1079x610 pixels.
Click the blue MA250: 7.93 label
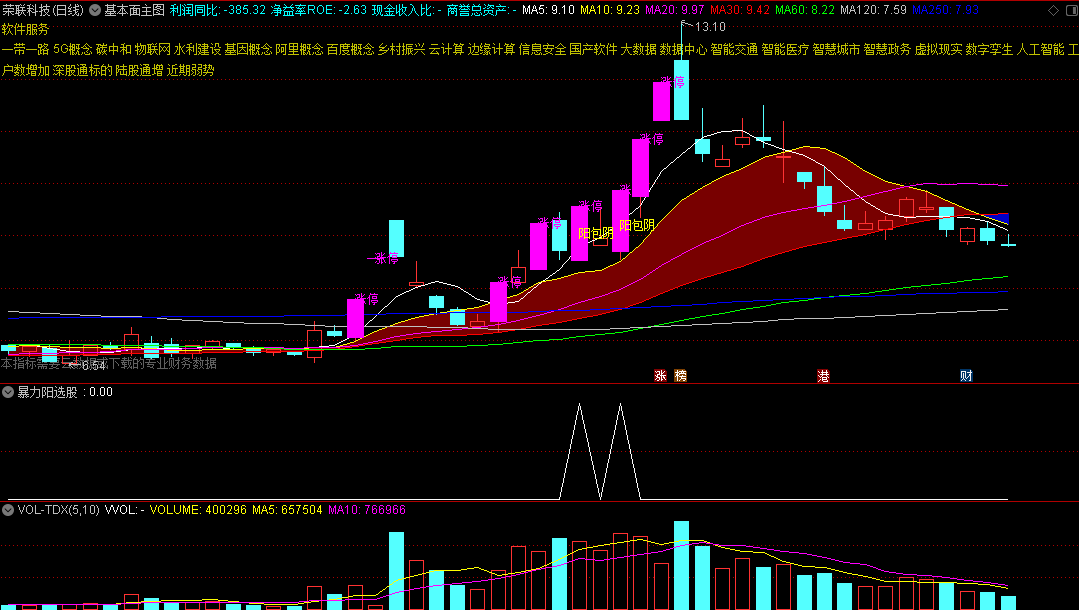pos(946,10)
